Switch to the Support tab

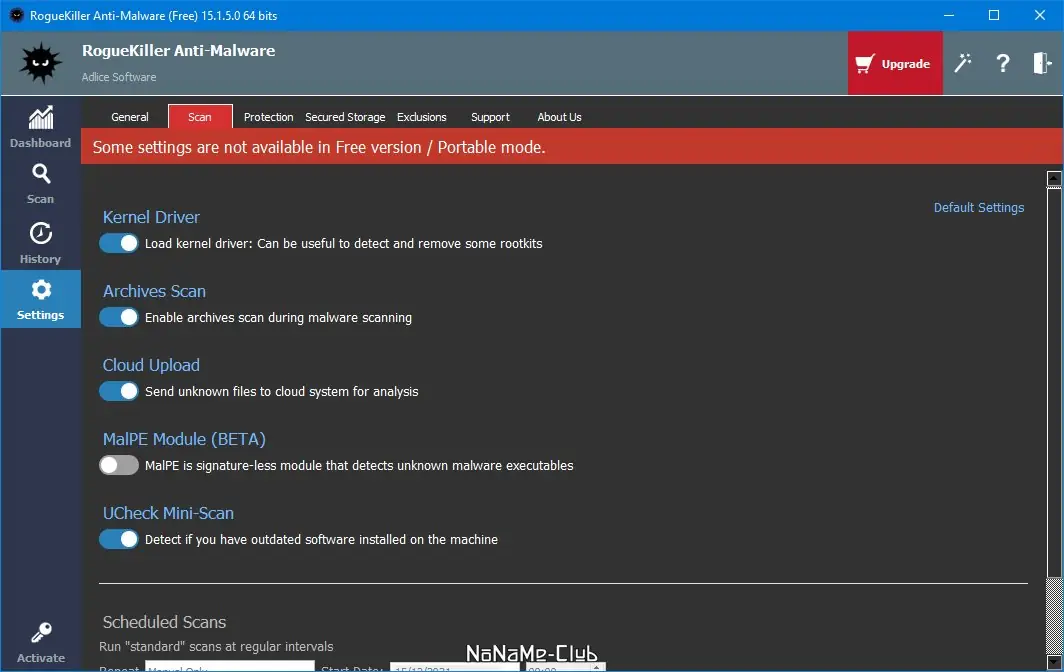pos(490,117)
